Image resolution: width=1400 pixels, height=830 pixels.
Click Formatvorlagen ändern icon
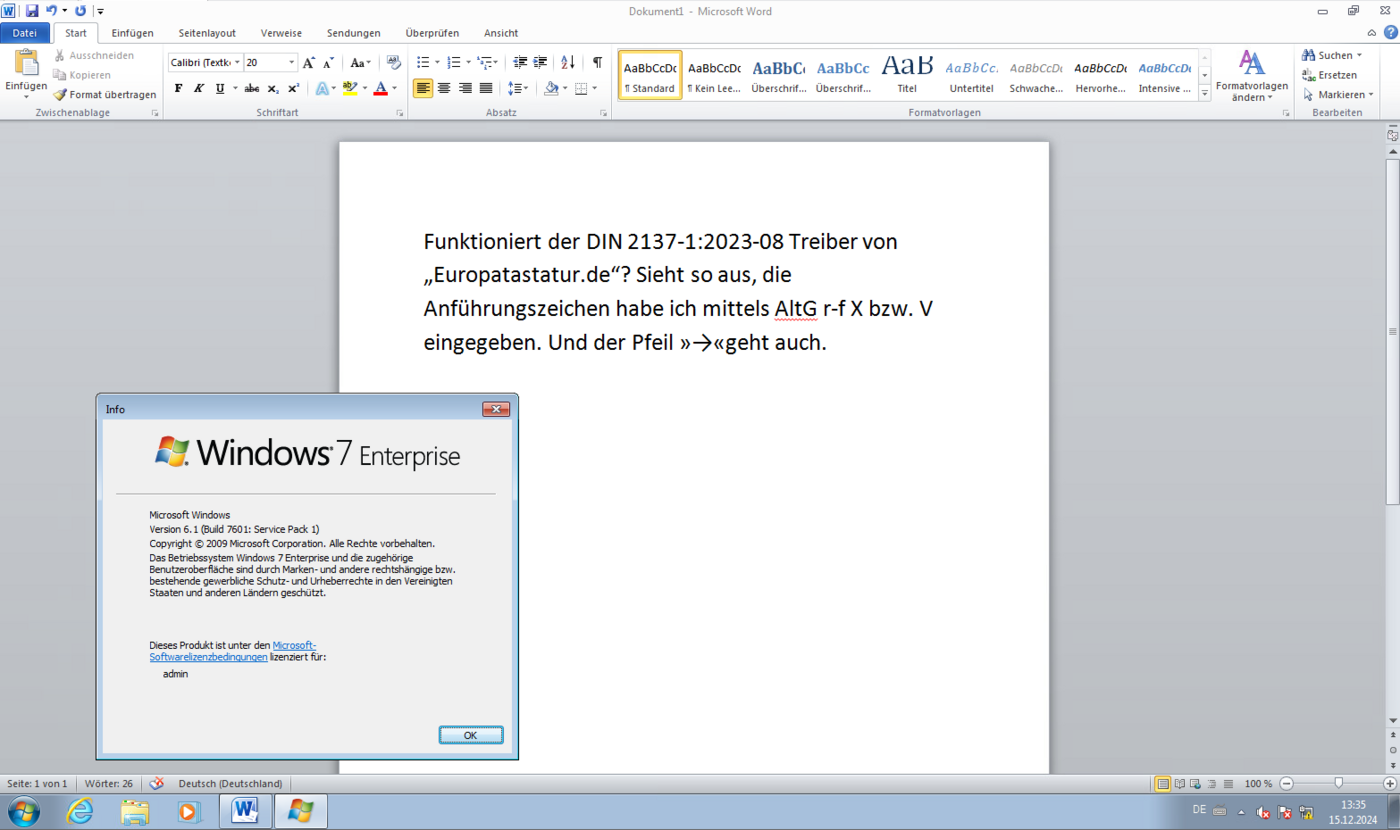(x=1252, y=62)
